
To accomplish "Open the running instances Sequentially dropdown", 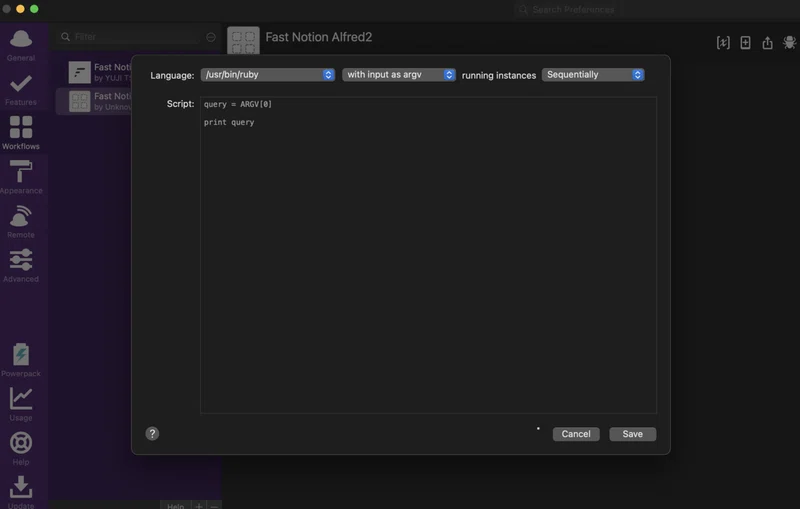I will tap(593, 74).
